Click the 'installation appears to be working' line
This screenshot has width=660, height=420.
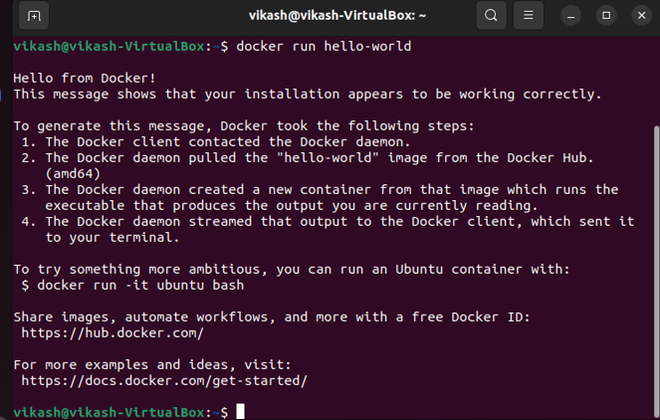point(306,94)
